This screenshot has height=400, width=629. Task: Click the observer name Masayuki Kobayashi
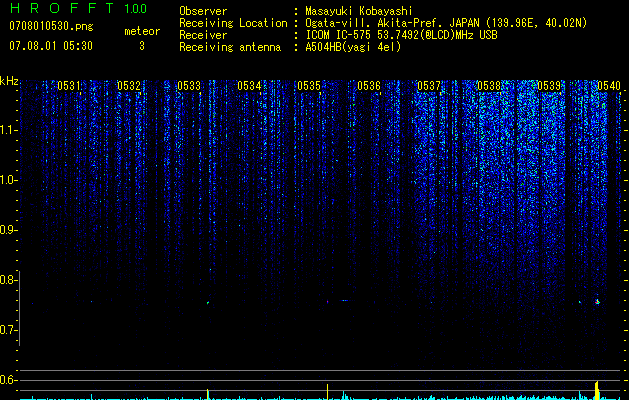click(359, 11)
